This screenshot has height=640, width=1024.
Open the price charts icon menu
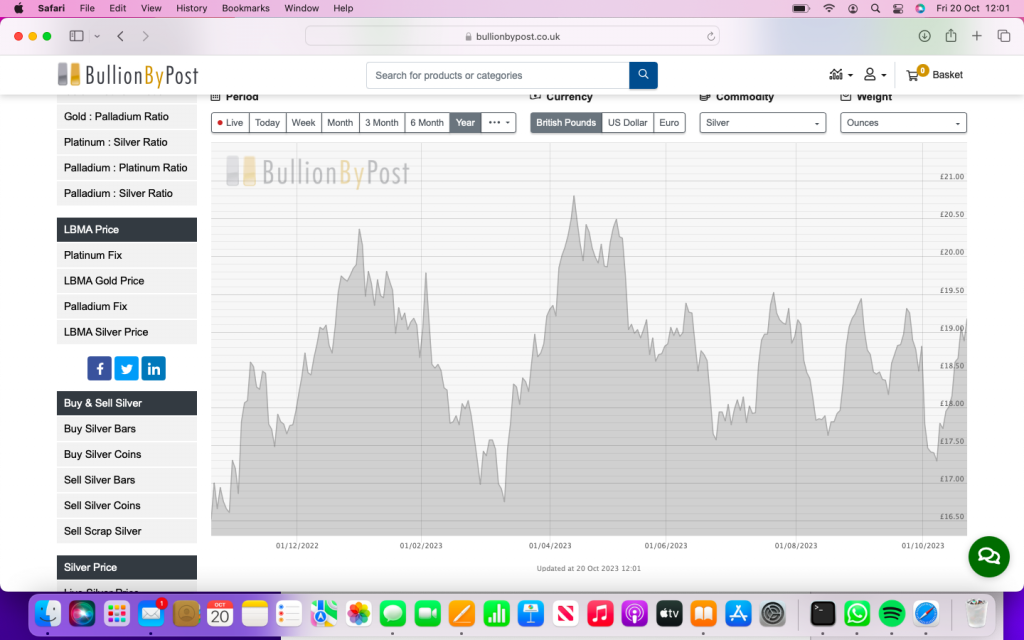point(840,75)
